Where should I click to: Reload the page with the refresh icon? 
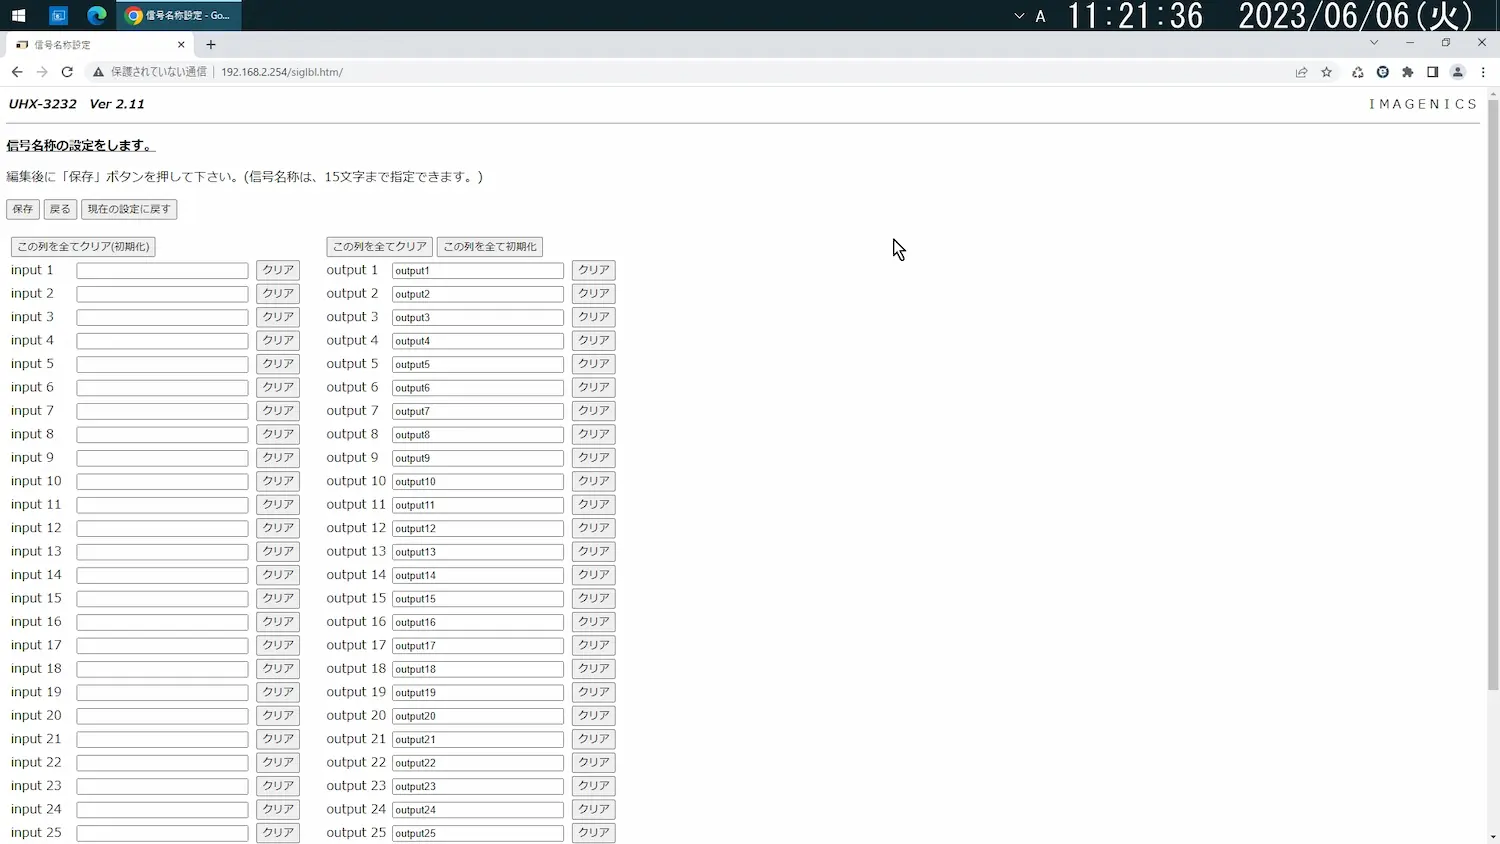67,72
